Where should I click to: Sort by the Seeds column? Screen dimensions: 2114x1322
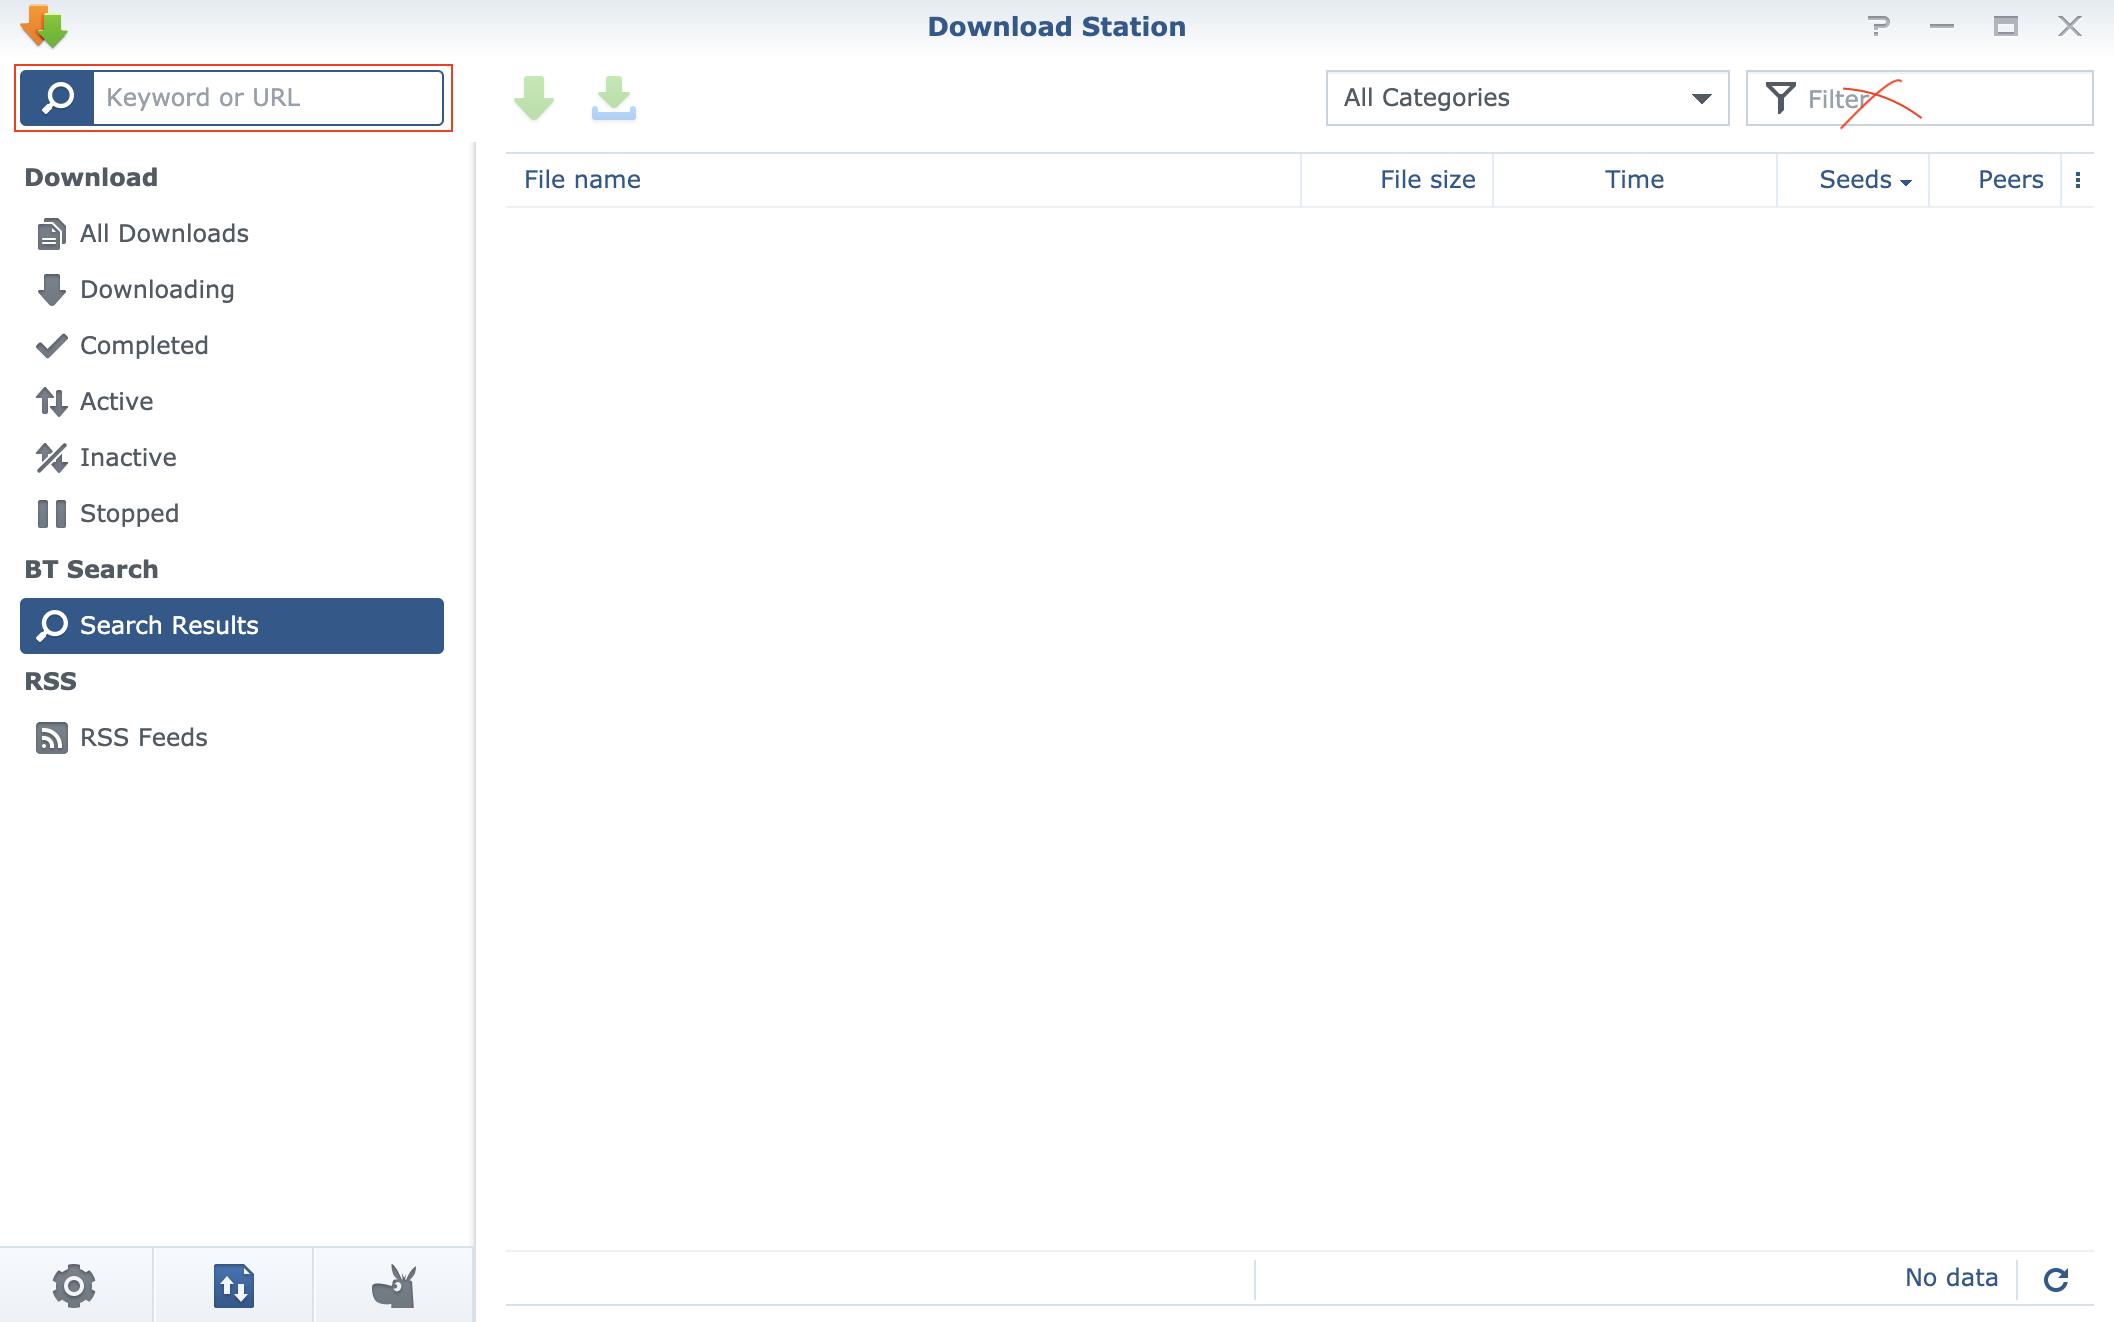coord(1856,180)
